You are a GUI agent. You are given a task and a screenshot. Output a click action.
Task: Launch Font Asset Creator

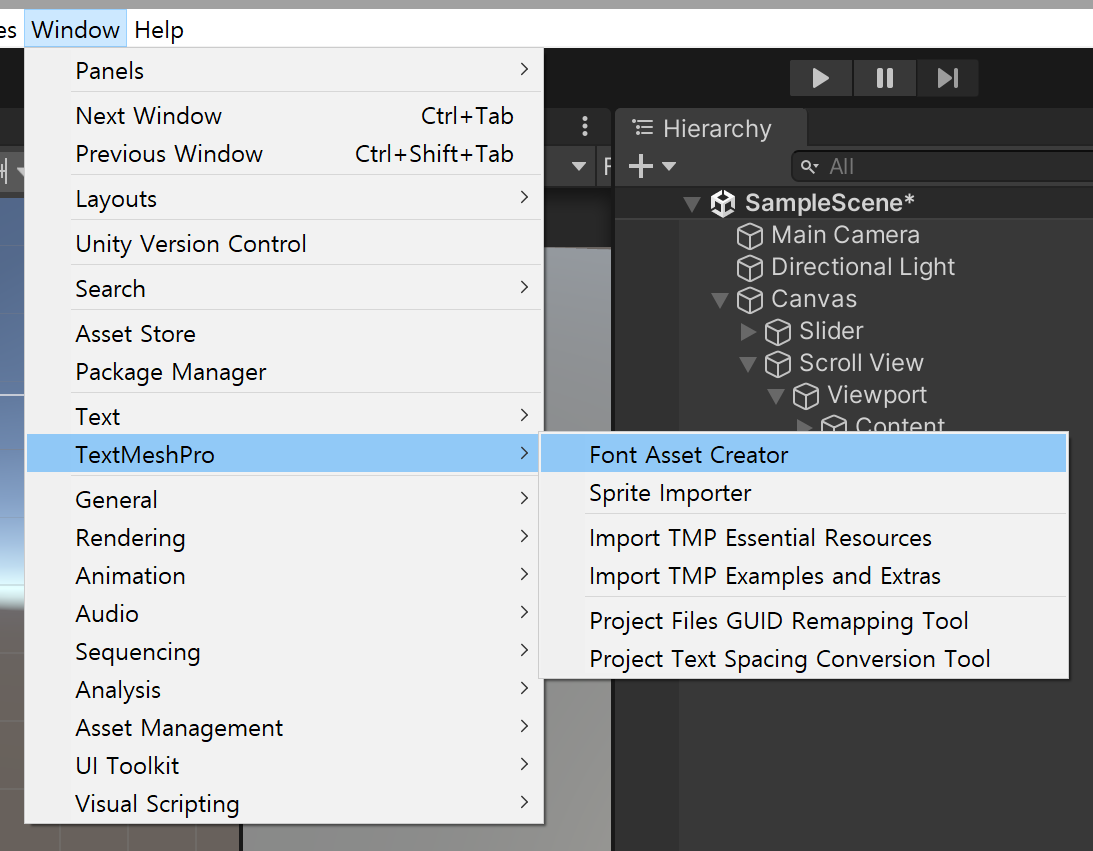pos(804,454)
